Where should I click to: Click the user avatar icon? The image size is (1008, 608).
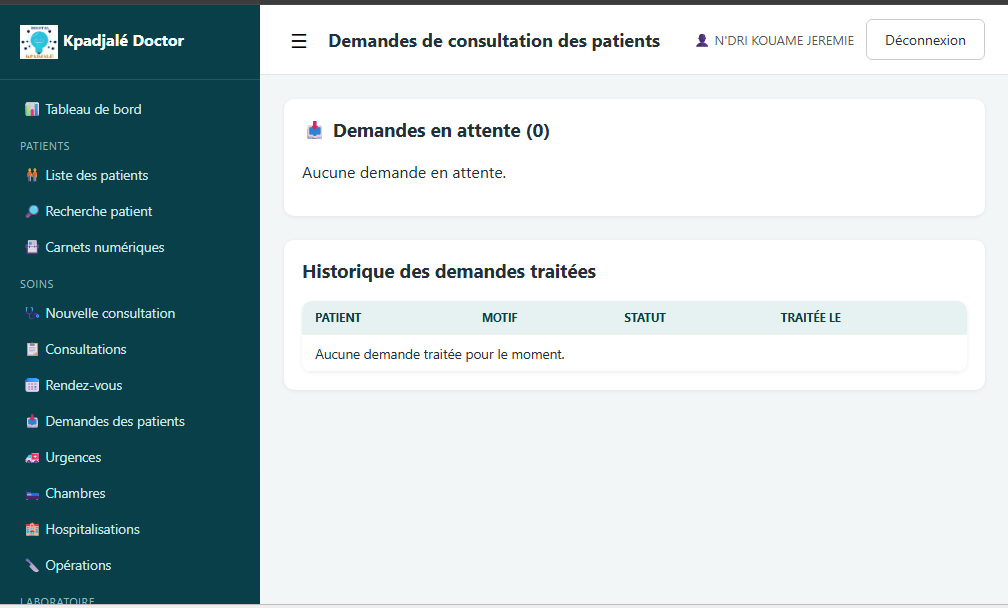coord(702,40)
